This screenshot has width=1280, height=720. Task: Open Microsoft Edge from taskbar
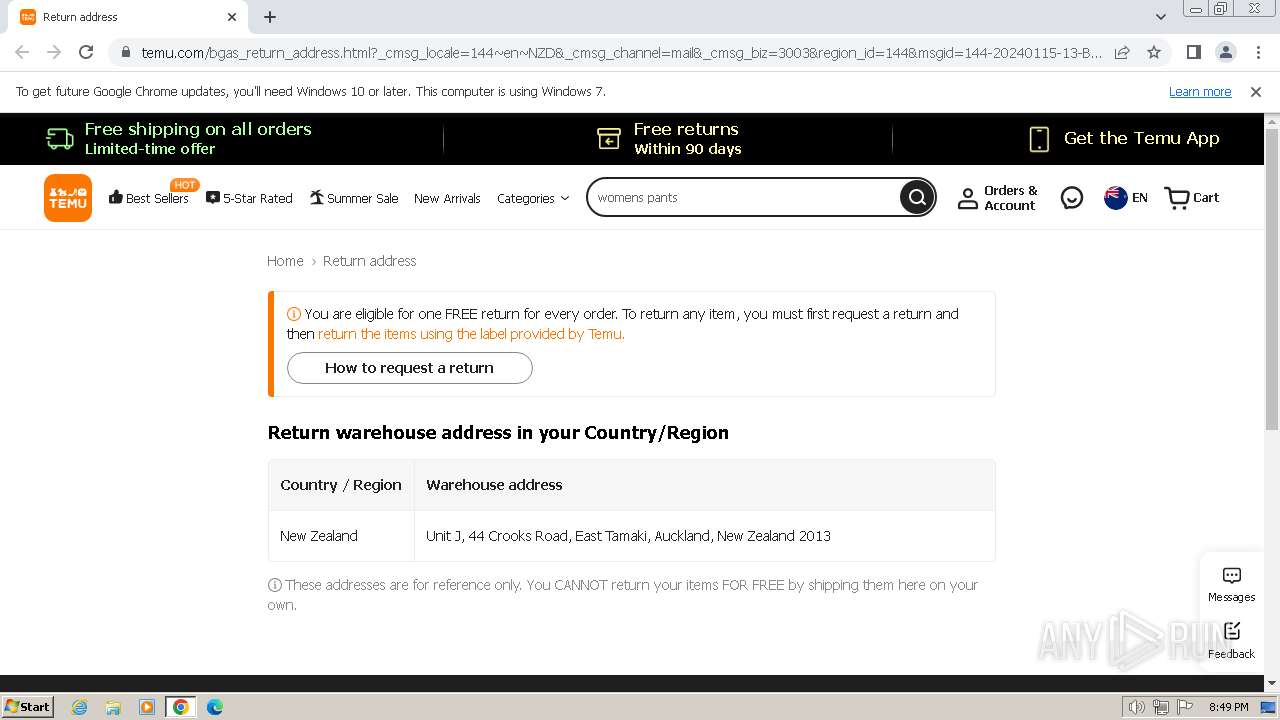coord(215,707)
